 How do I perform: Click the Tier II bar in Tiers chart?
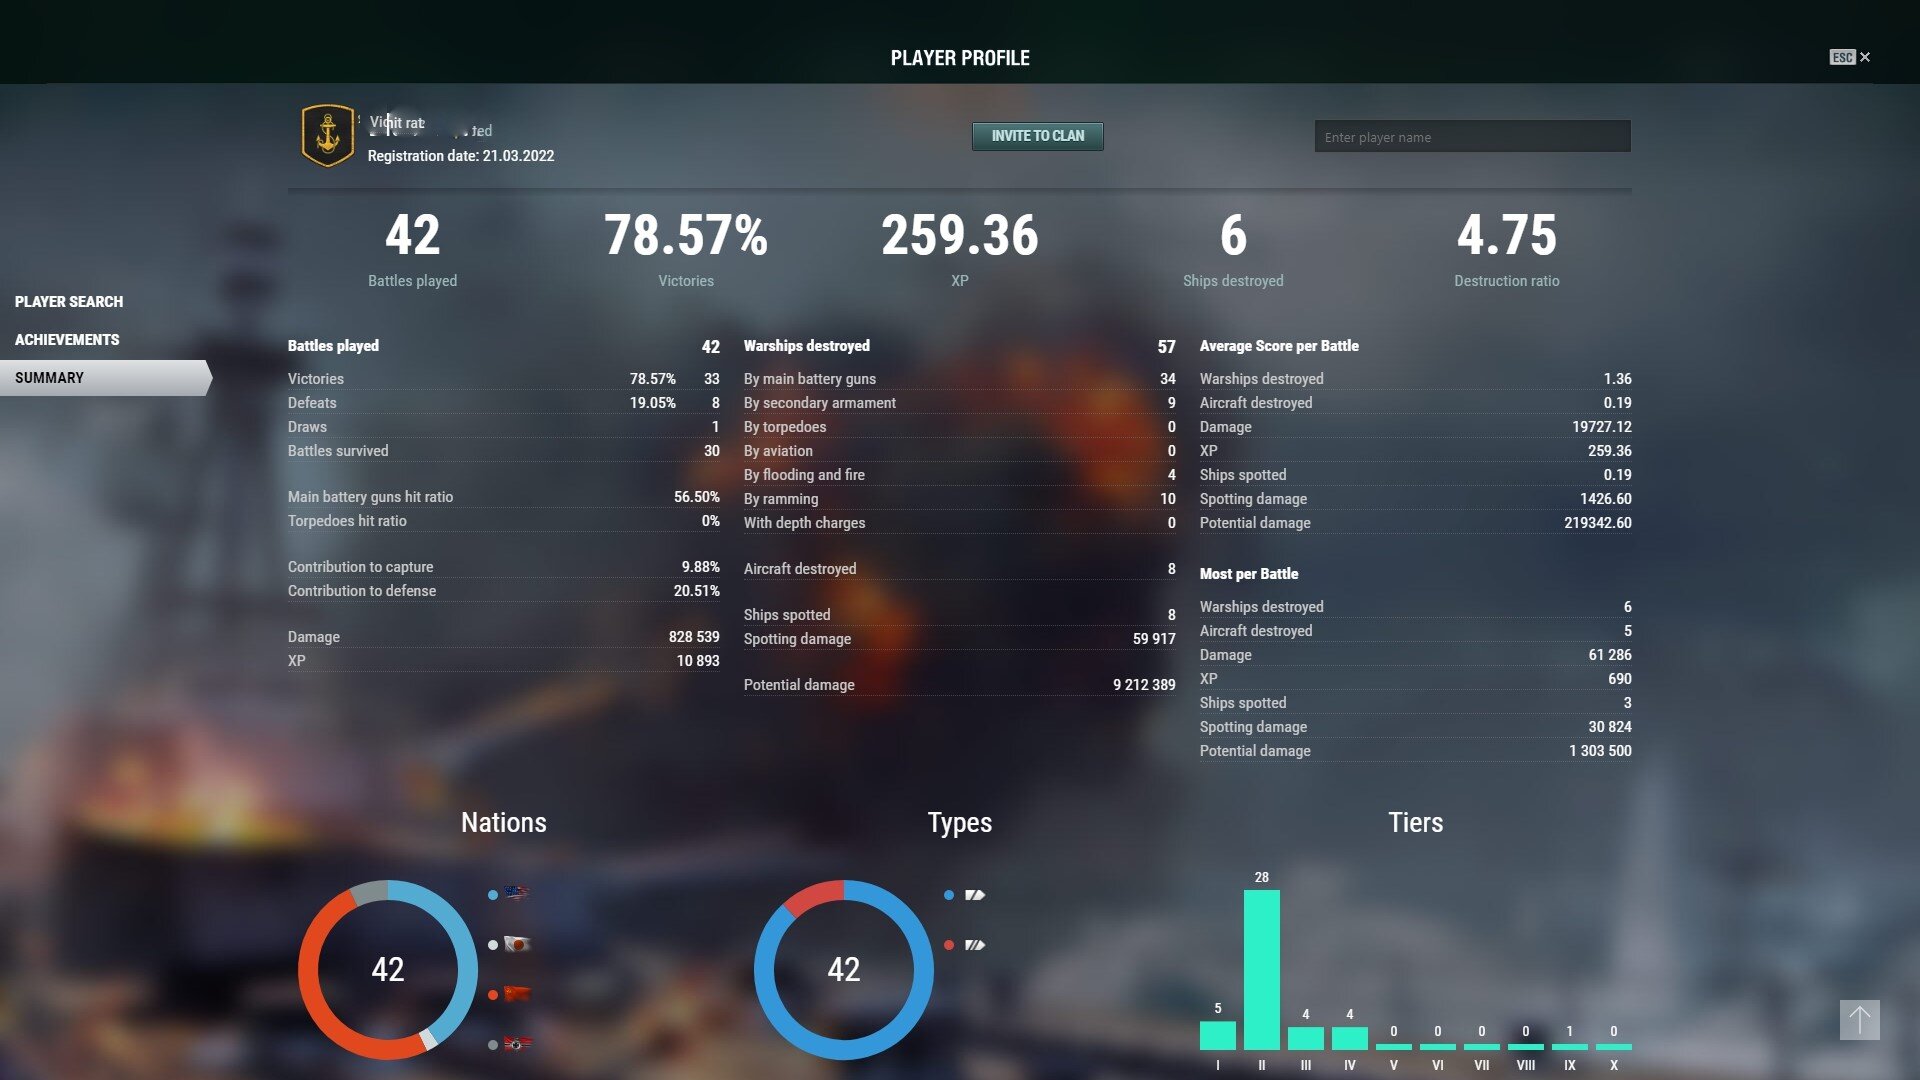pos(1261,968)
